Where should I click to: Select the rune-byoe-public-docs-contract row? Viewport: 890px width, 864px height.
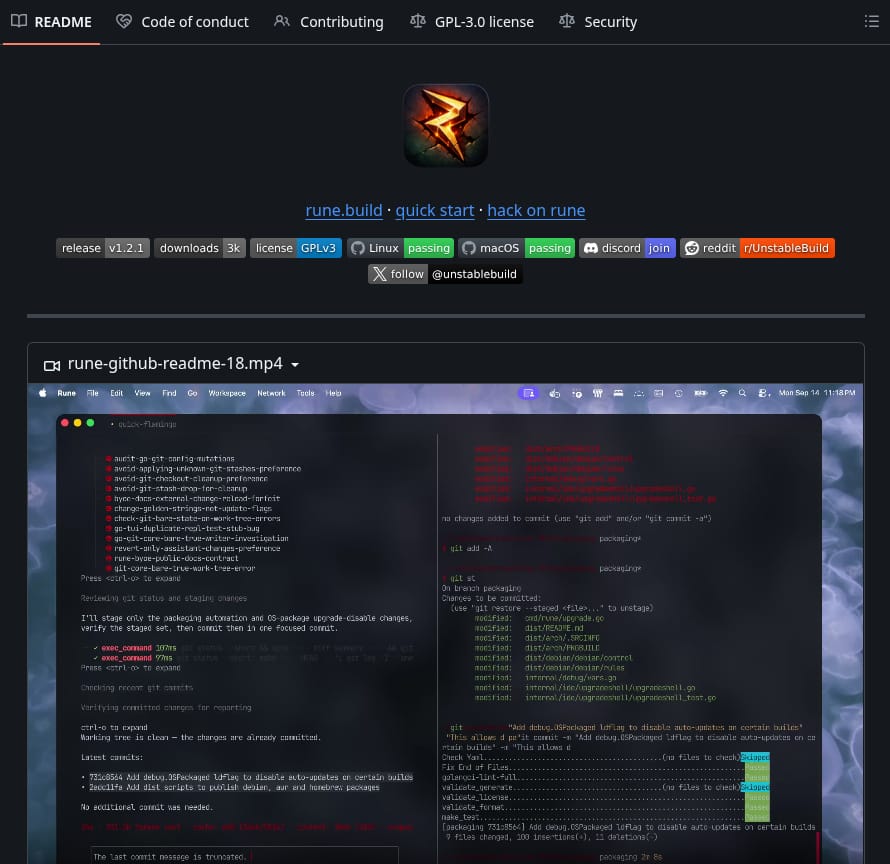(x=172, y=559)
